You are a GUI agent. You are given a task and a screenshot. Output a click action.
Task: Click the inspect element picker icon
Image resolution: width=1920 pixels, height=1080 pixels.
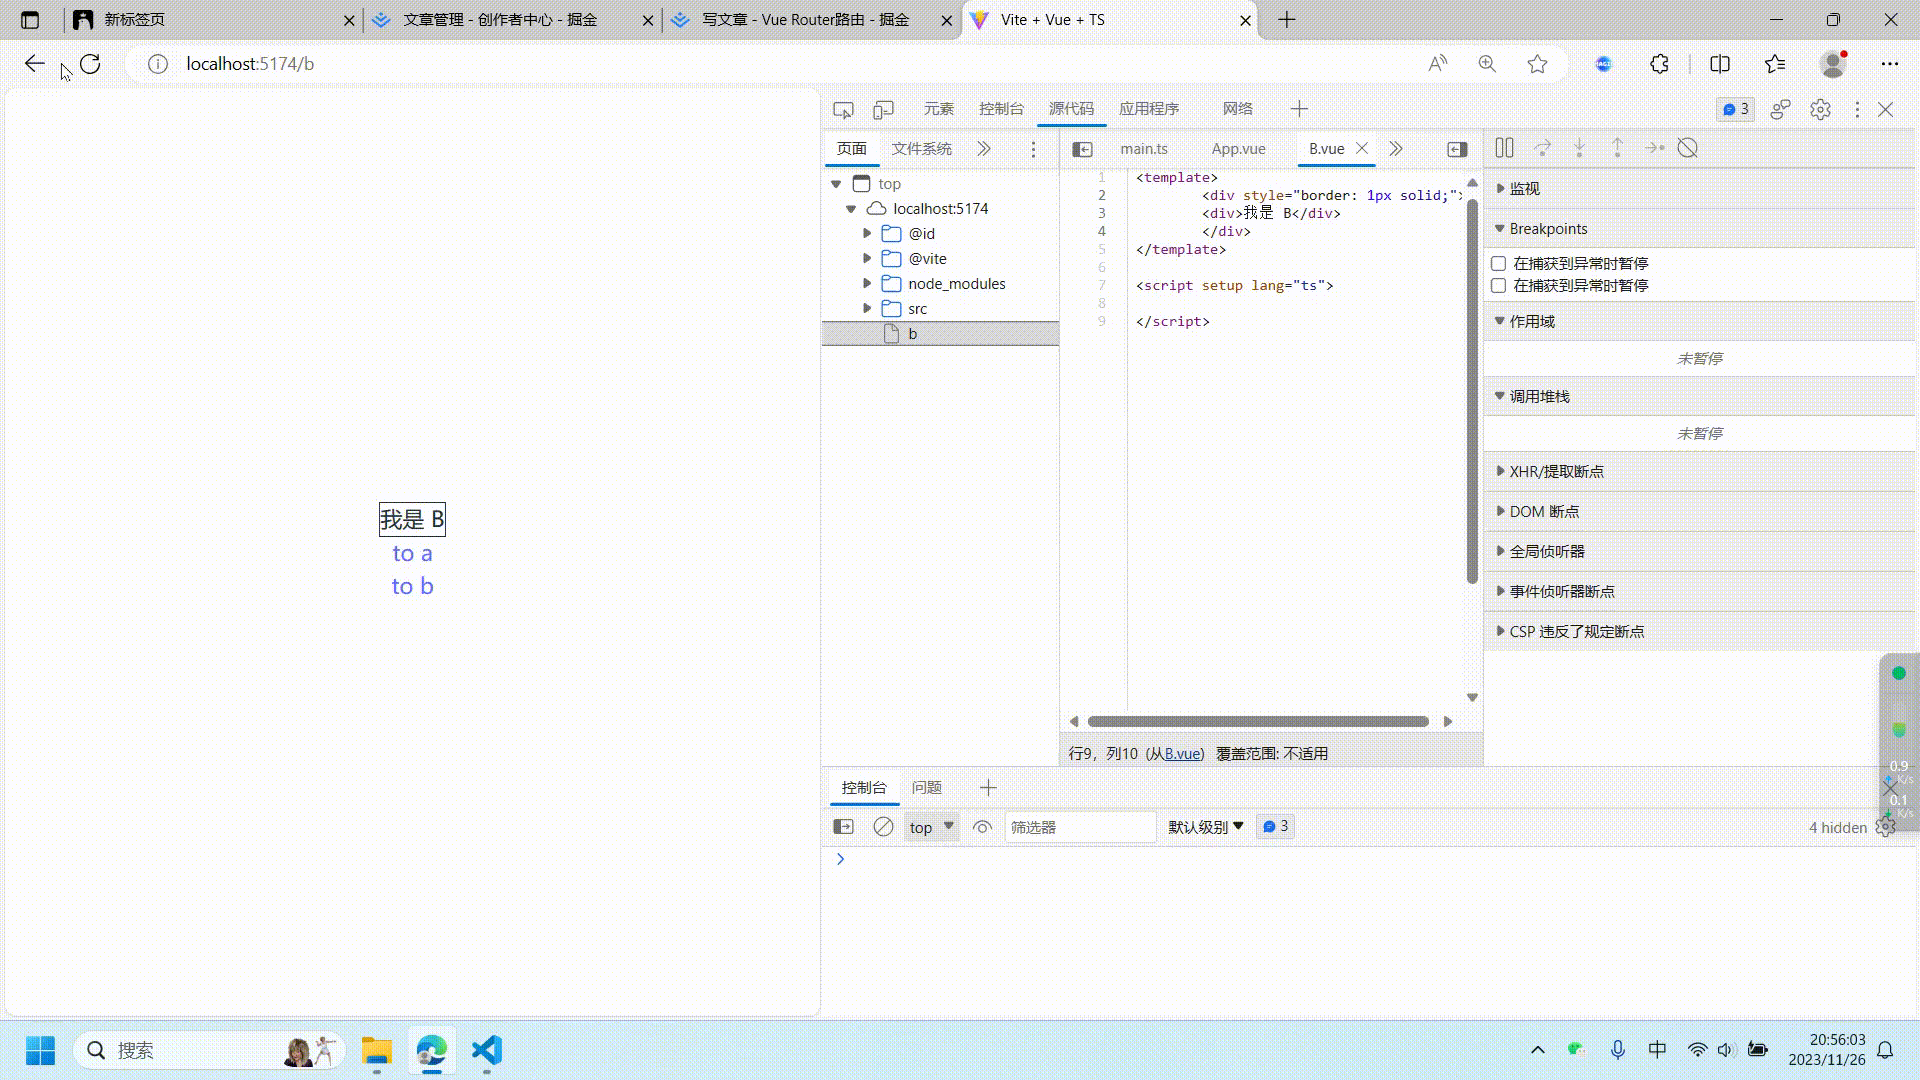pyautogui.click(x=843, y=109)
